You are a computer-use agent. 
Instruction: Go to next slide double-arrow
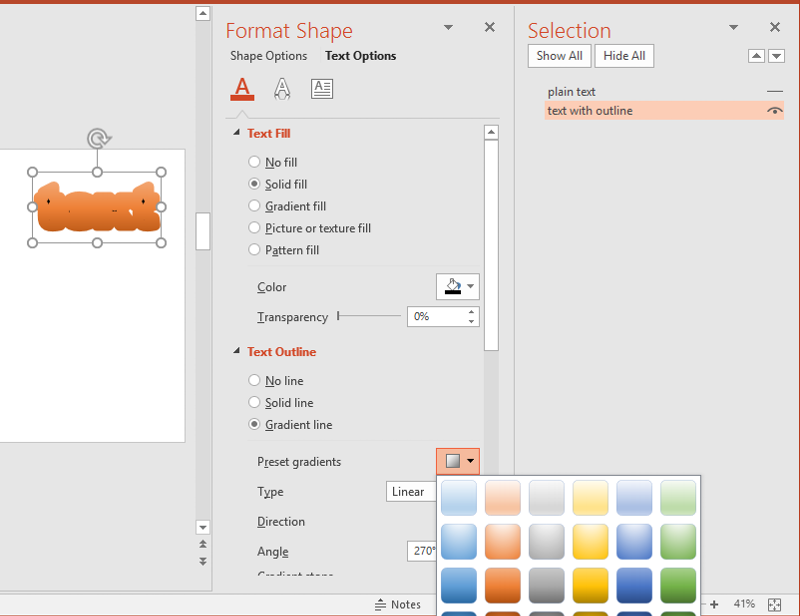(203, 561)
